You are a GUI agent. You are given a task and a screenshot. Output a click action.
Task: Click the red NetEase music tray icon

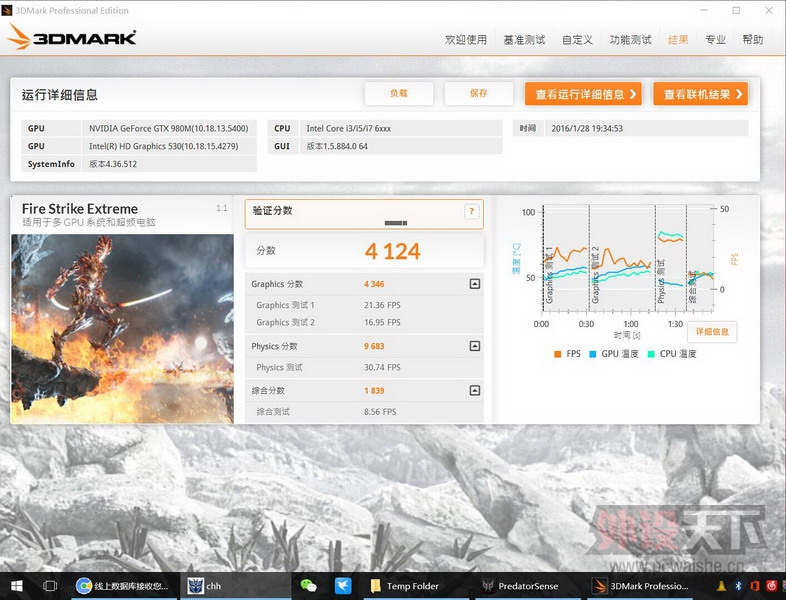coord(771,586)
